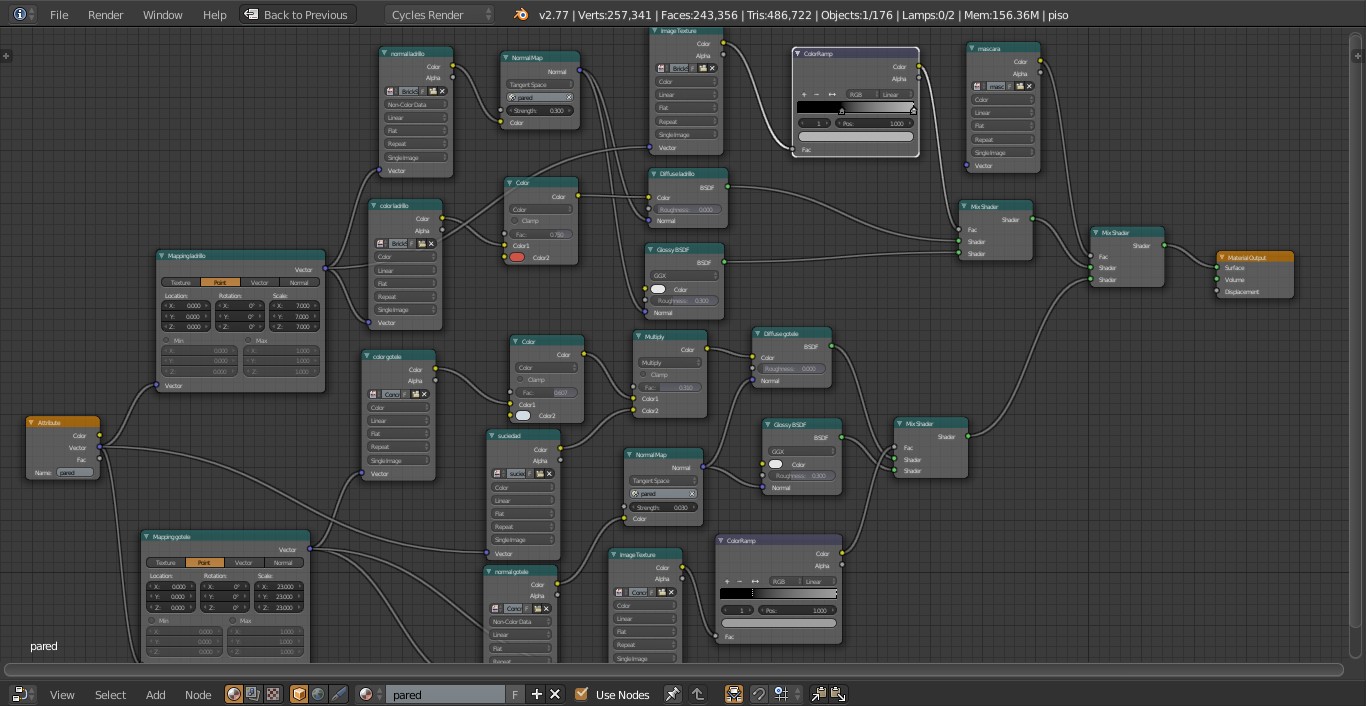Open the File menu
Screen dimensions: 1366x706
click(59, 15)
